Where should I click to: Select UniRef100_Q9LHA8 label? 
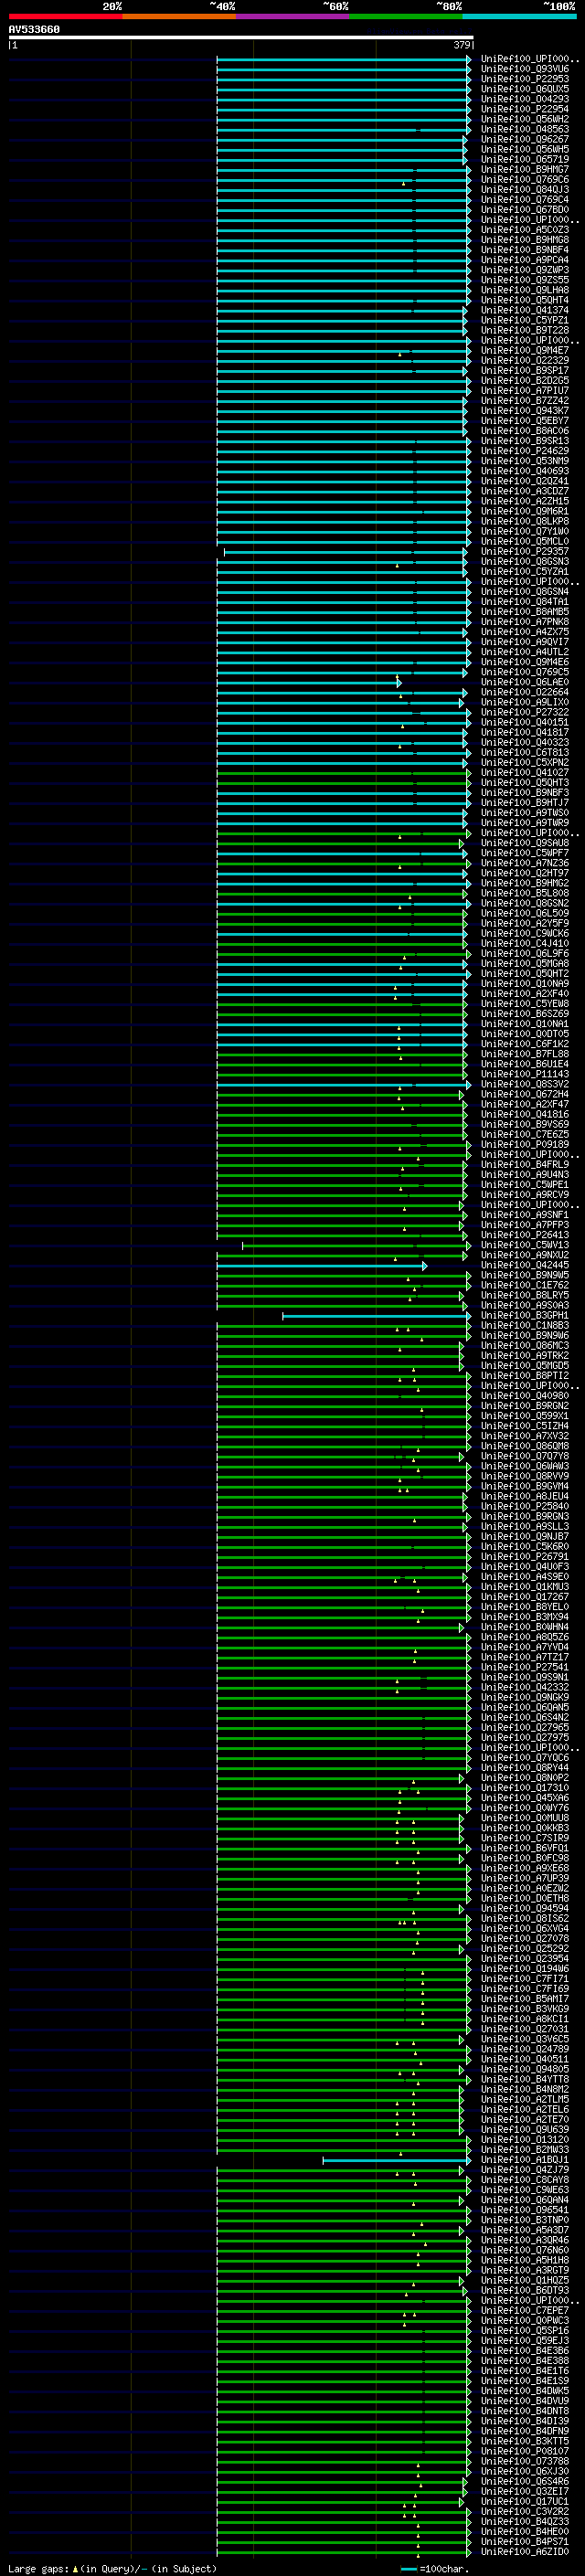[x=524, y=290]
